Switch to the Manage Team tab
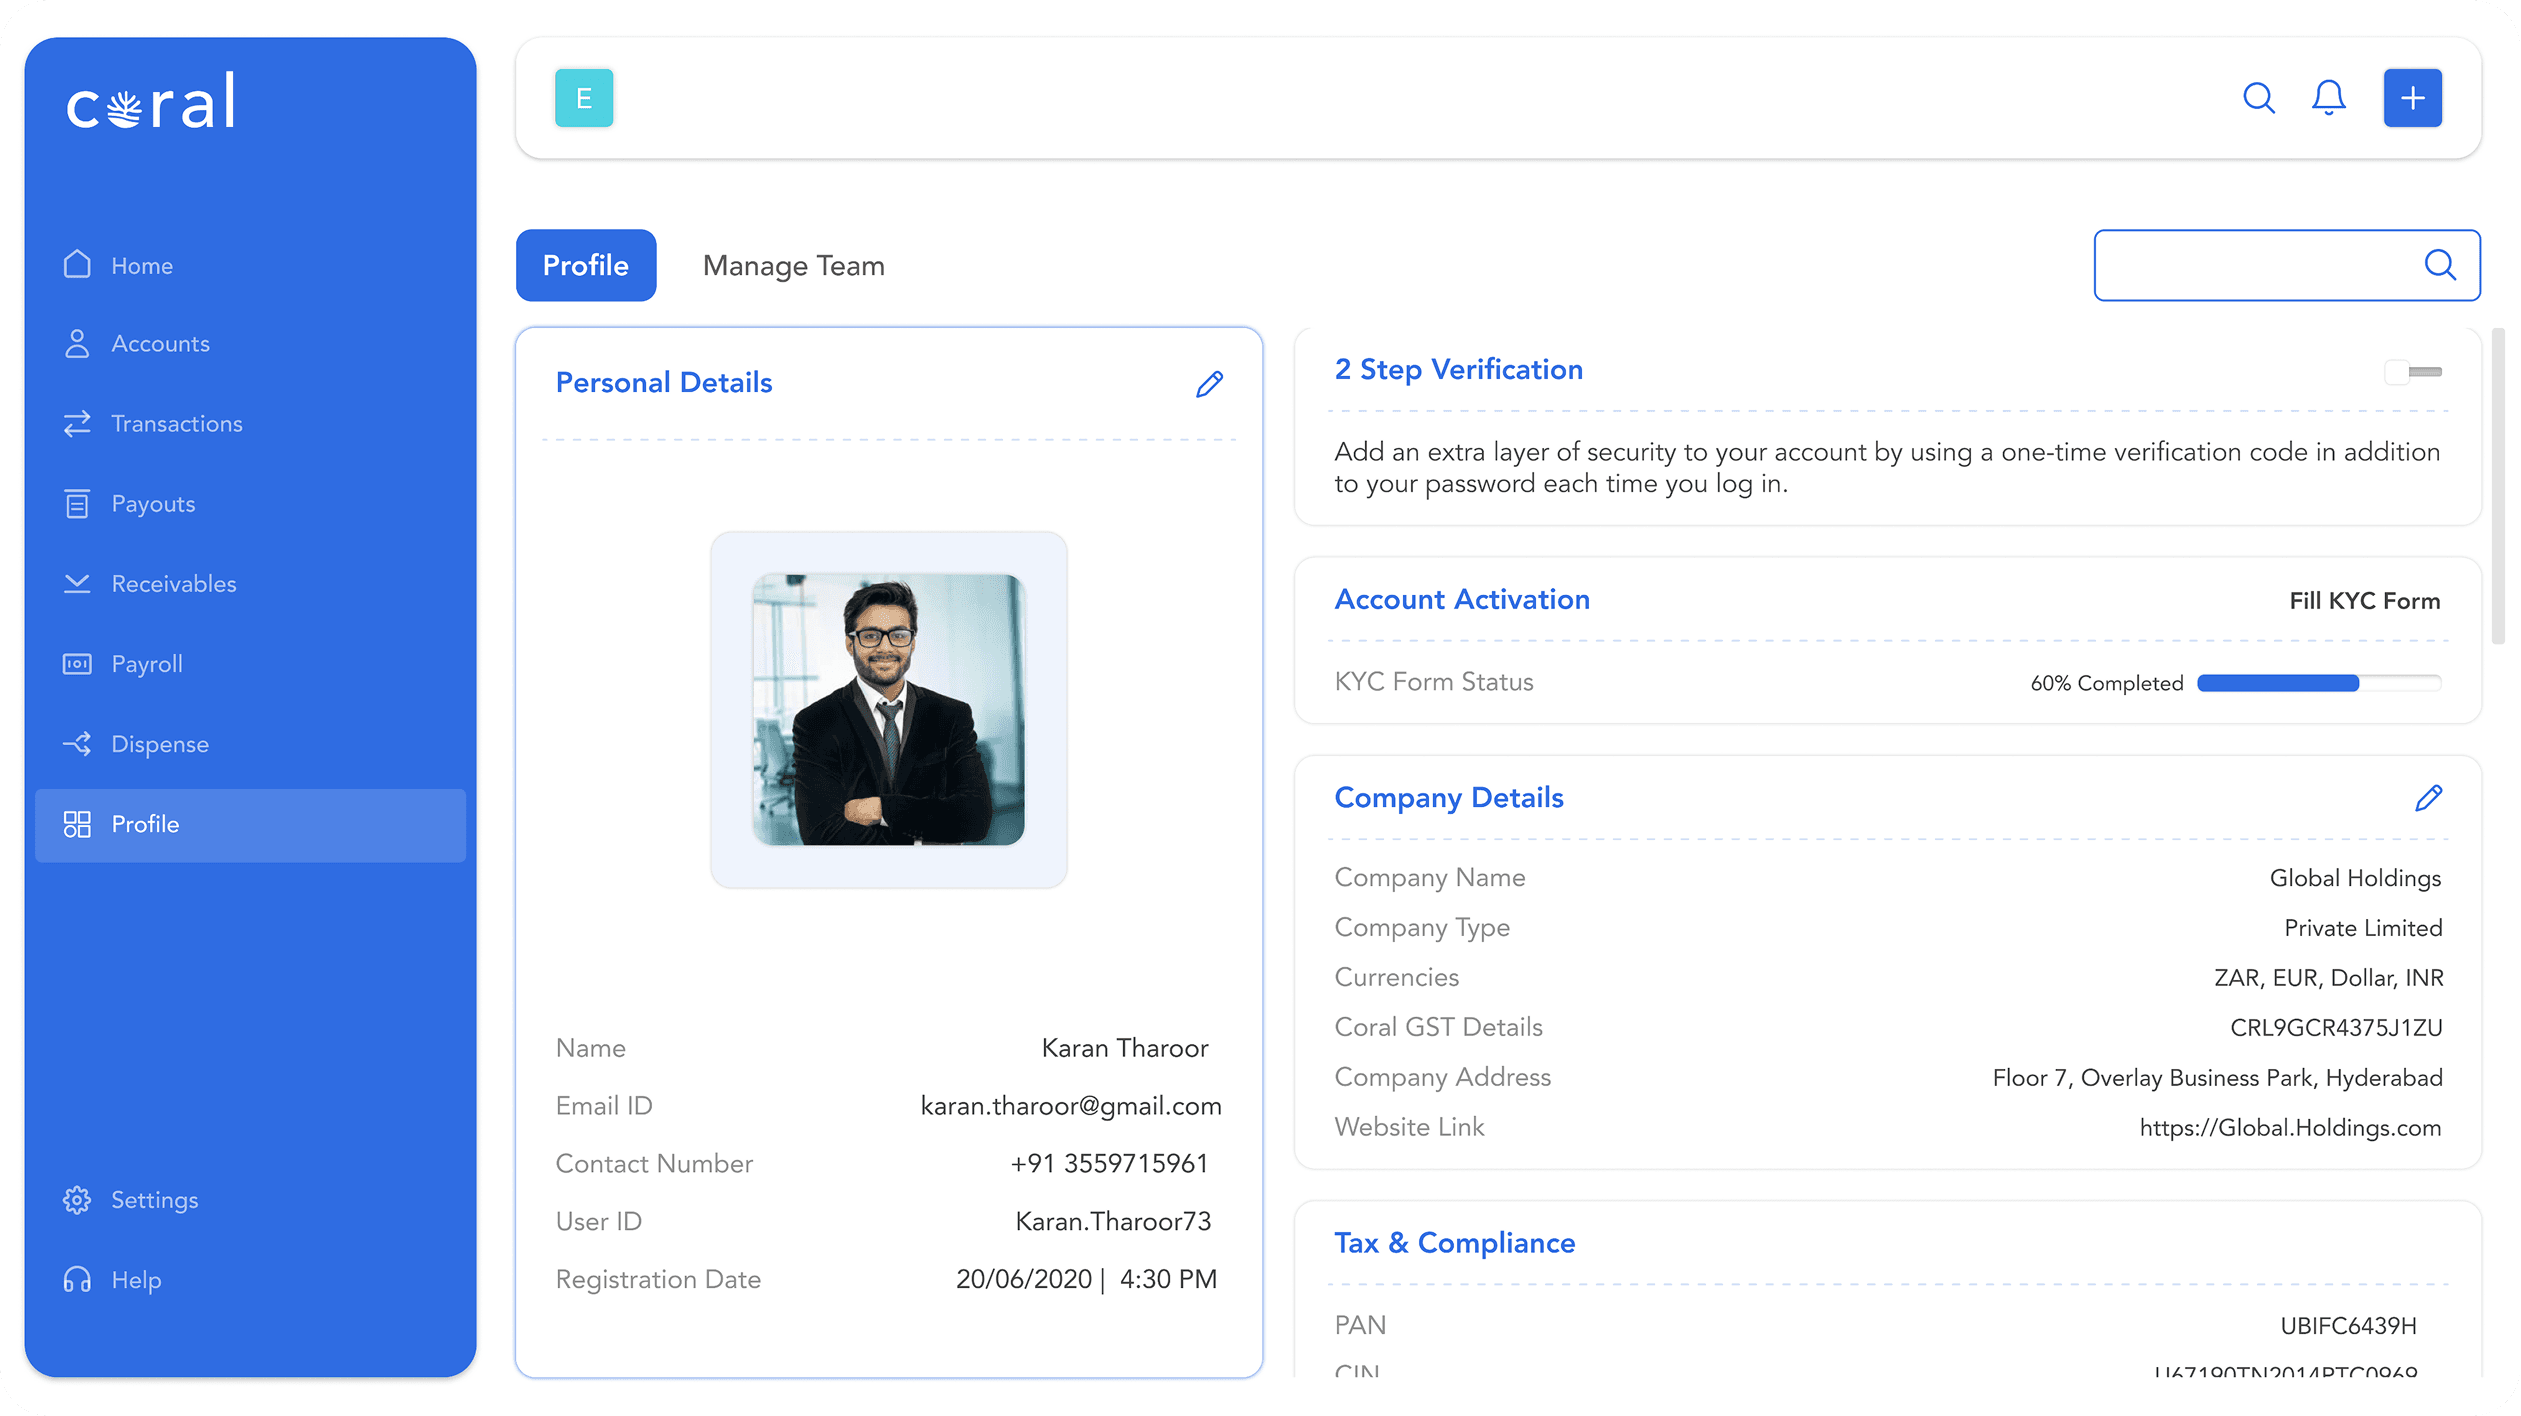The height and width of the screenshot is (1416, 2521). [793, 266]
